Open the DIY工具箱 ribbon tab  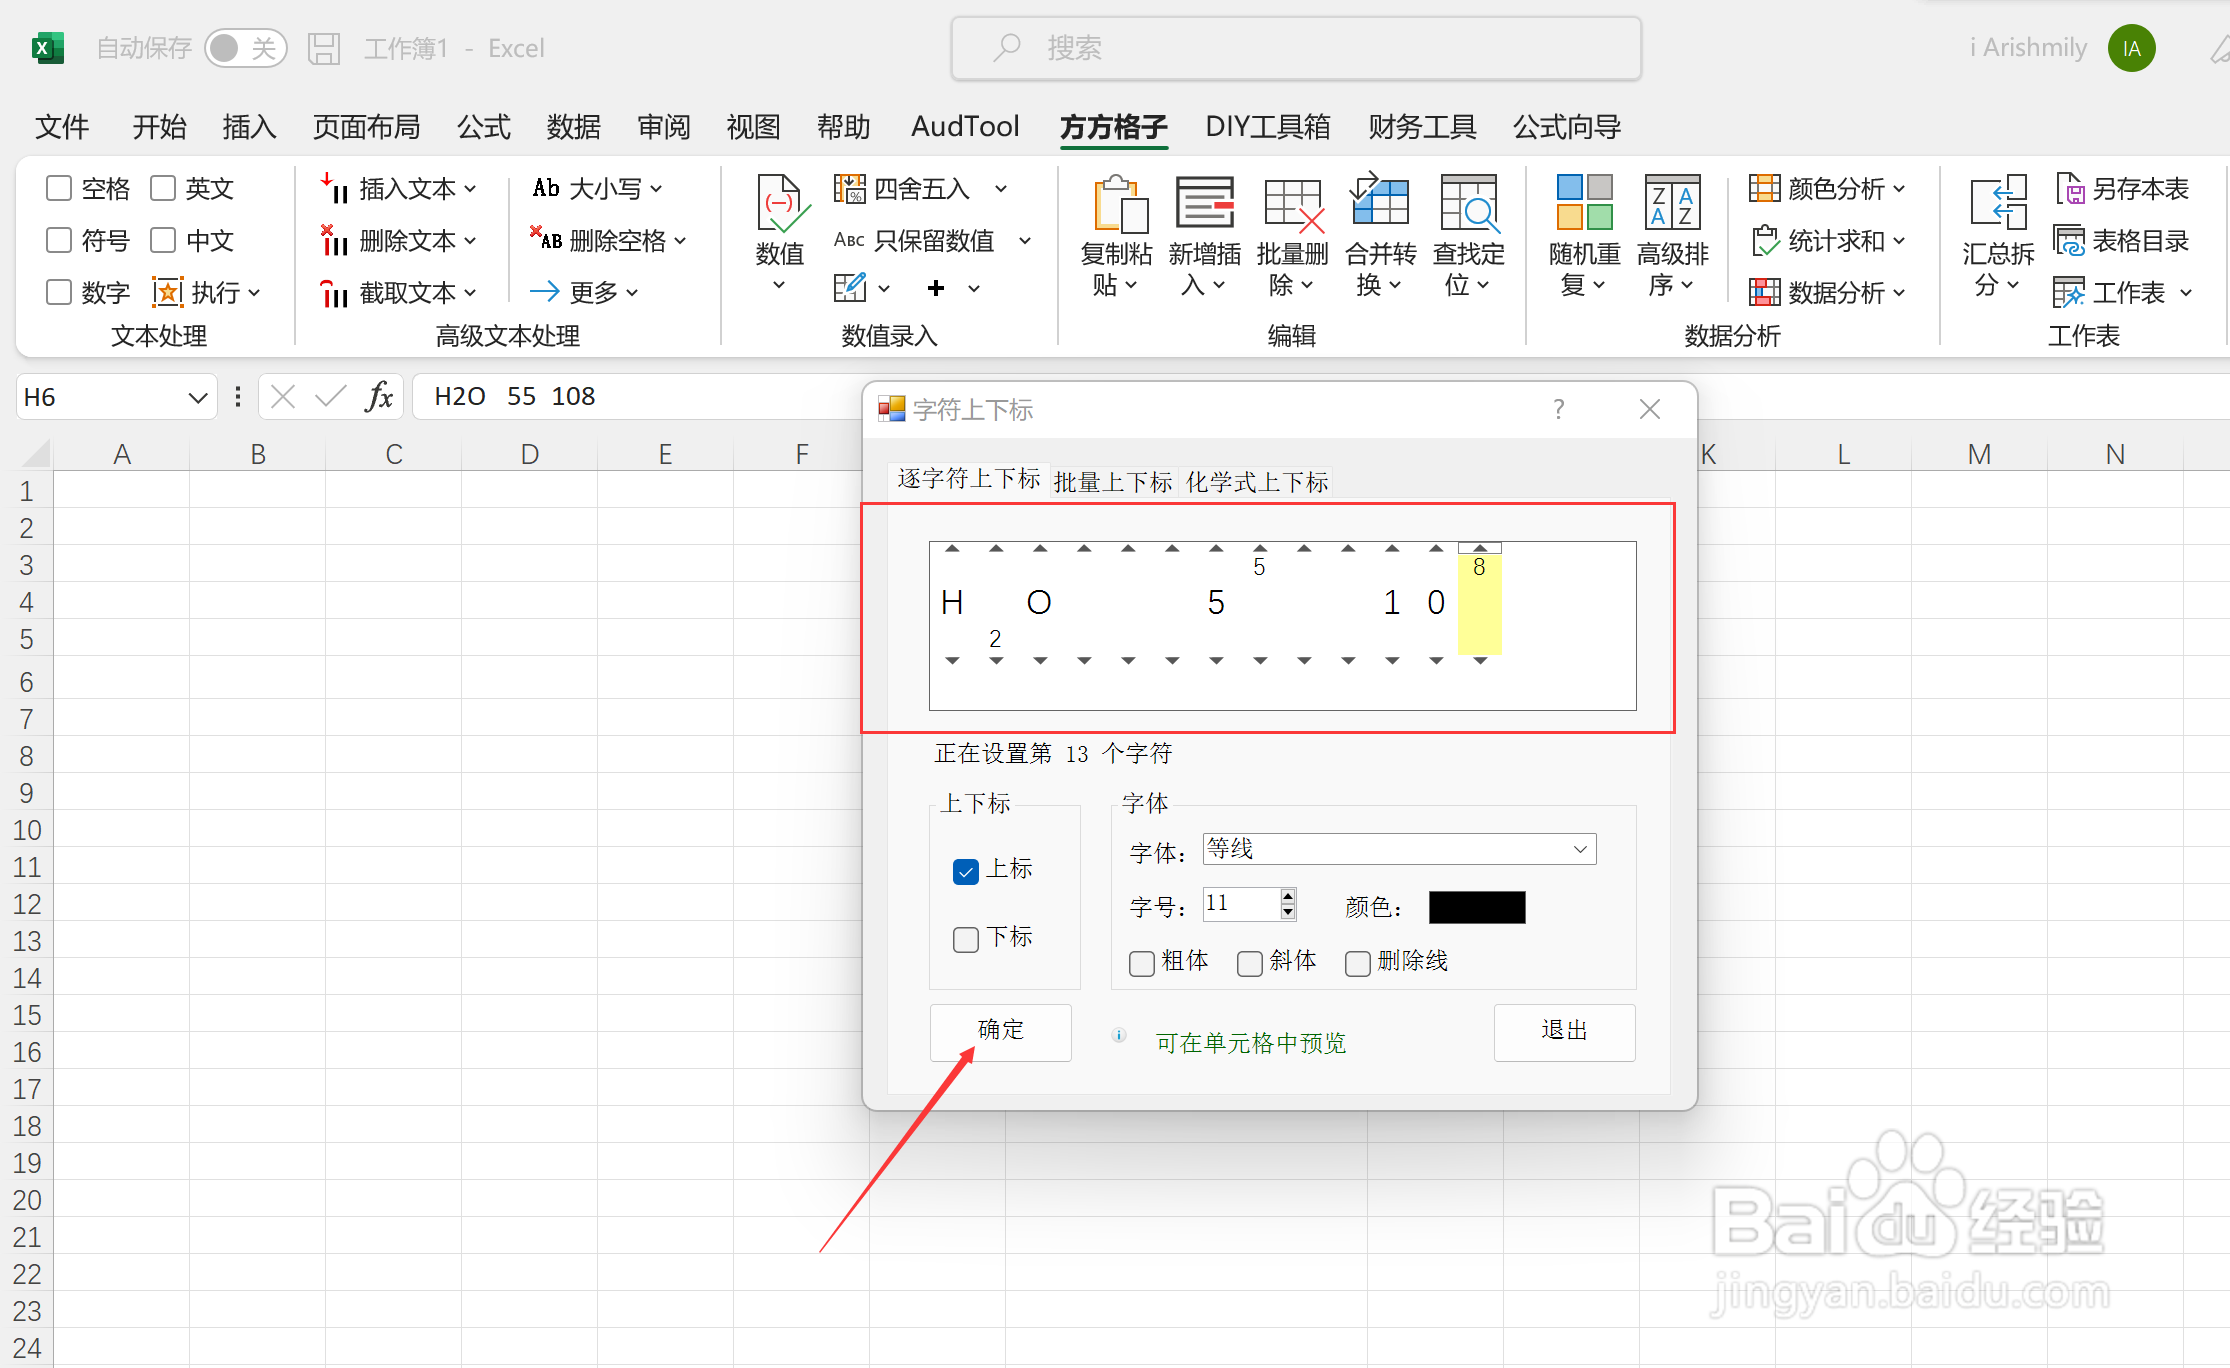pos(1267,127)
